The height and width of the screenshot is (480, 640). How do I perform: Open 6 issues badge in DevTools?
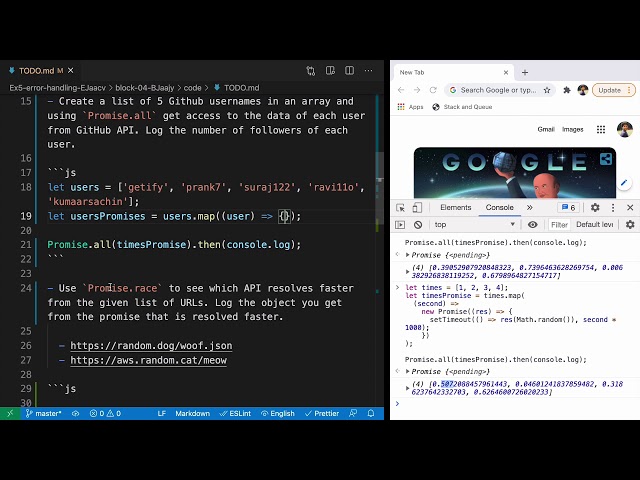(569, 207)
